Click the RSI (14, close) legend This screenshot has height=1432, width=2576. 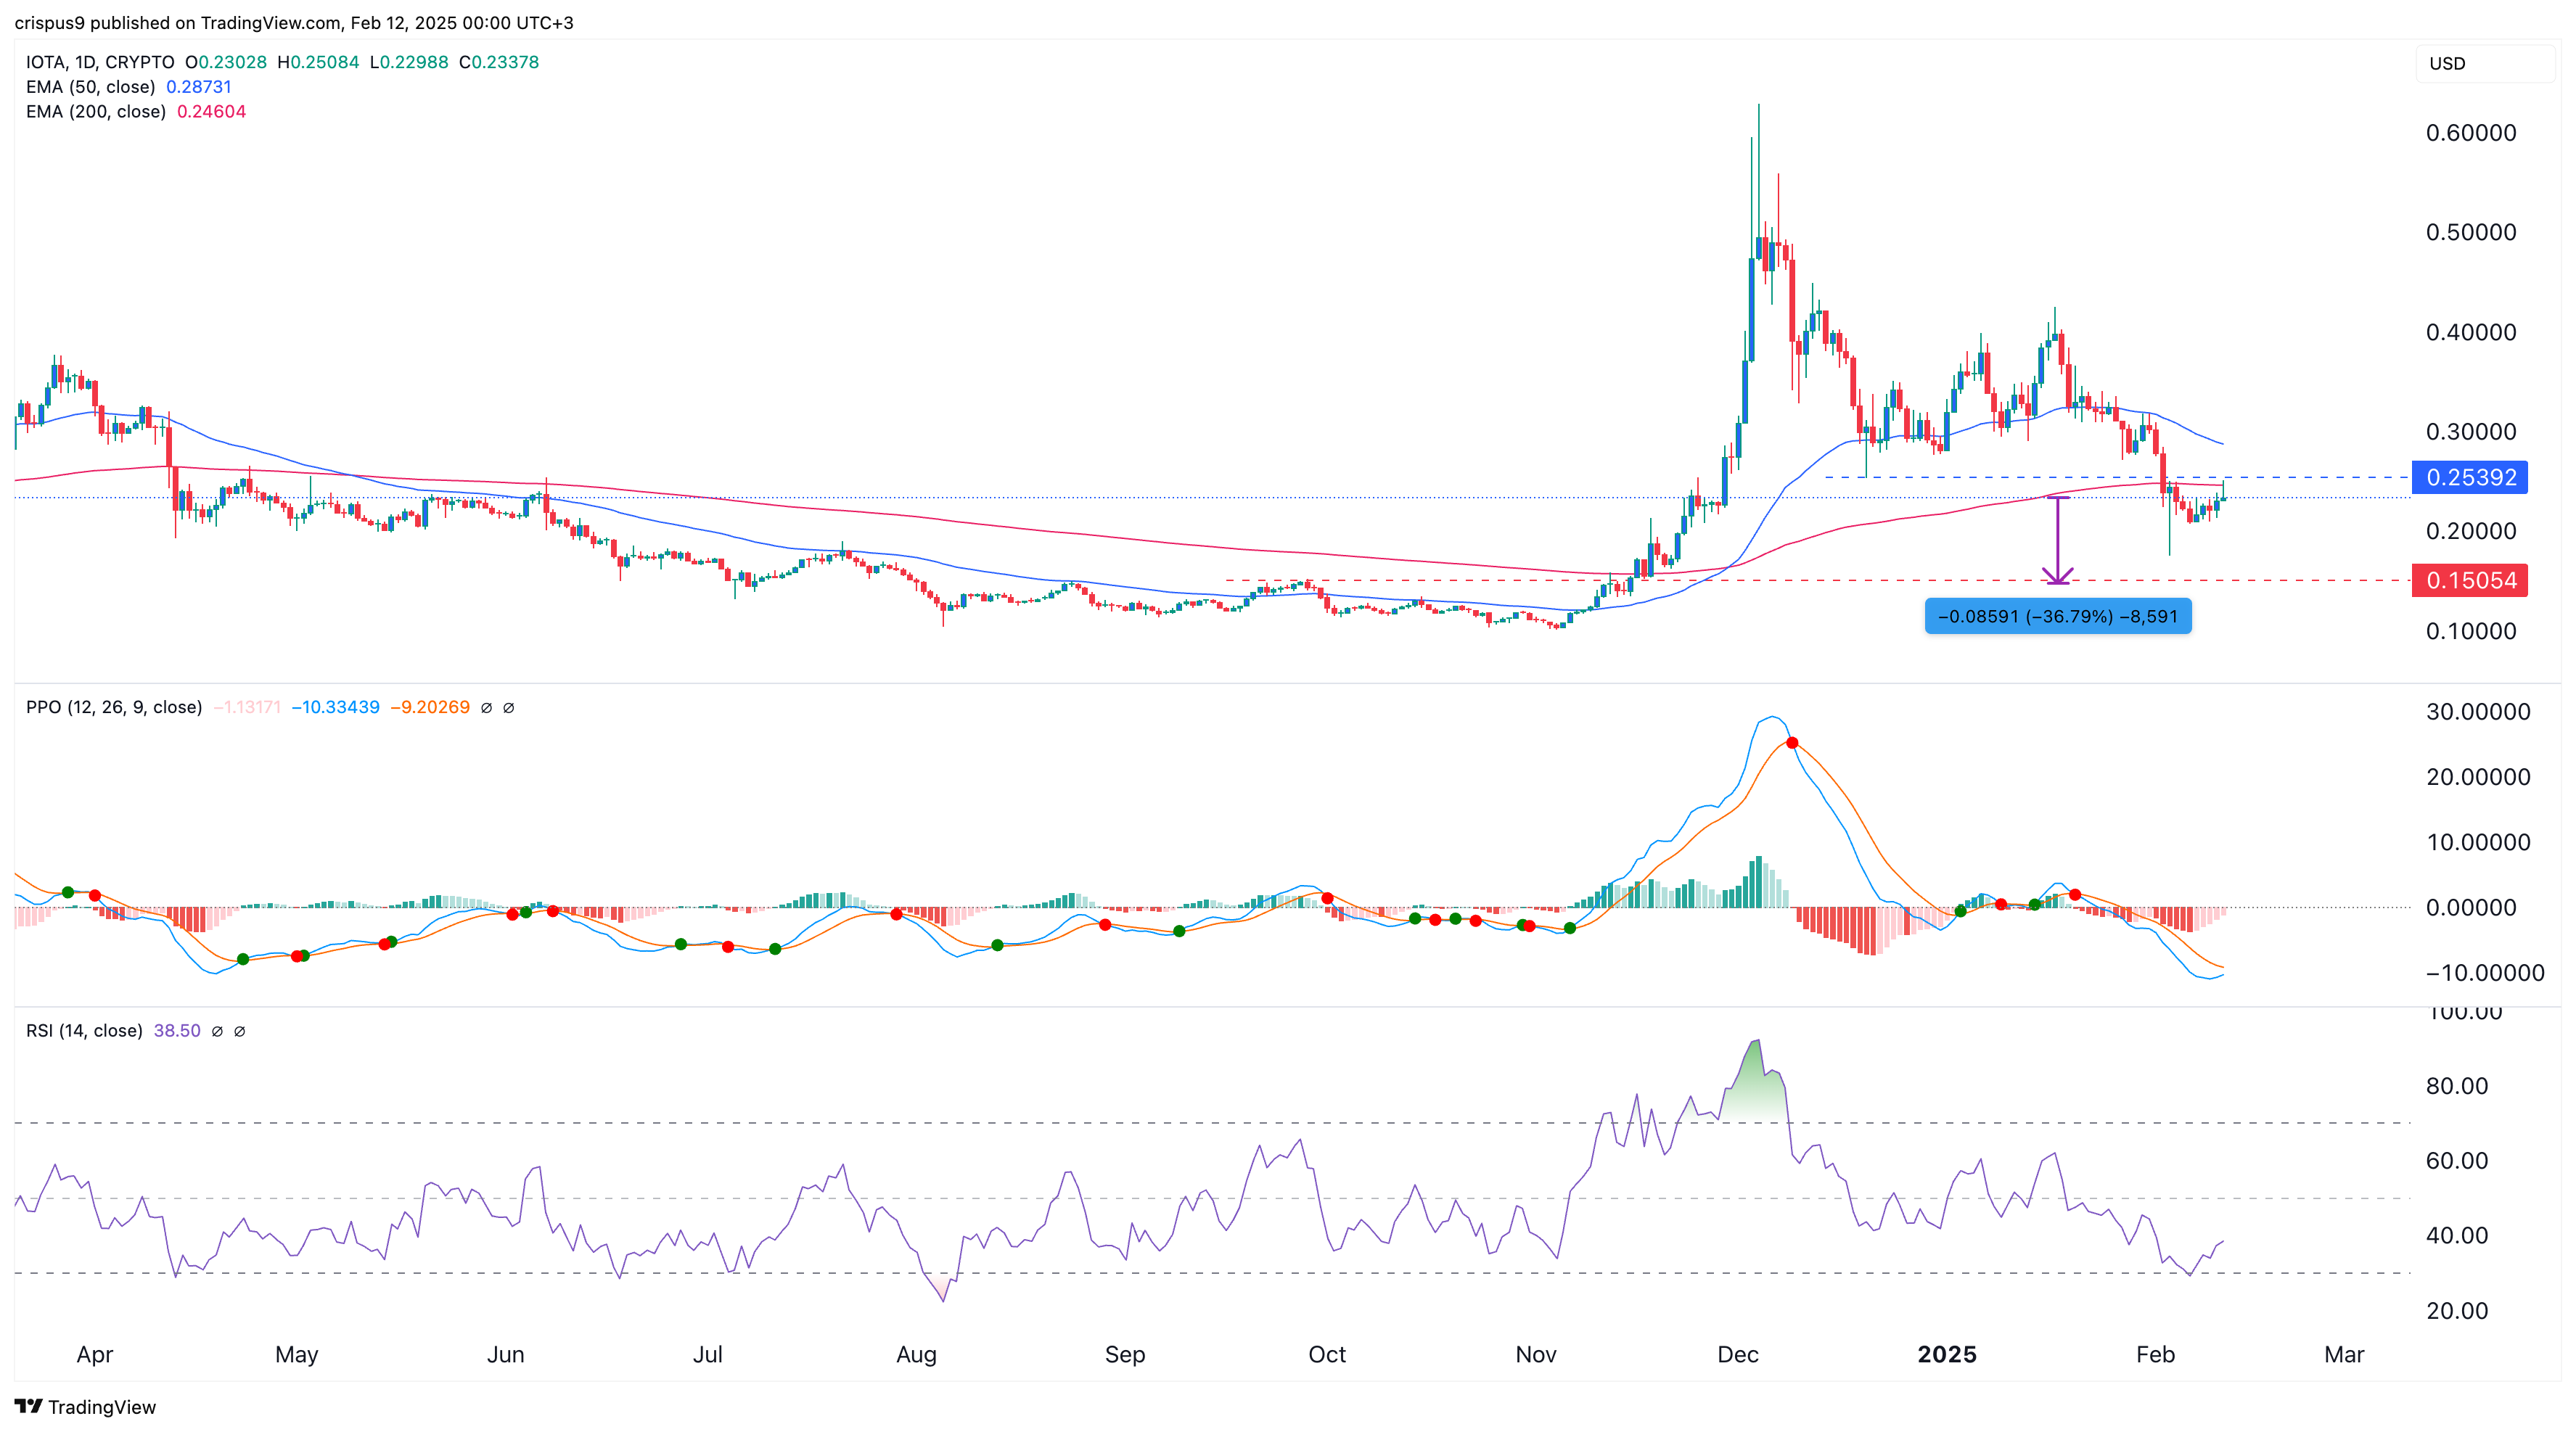84,1030
